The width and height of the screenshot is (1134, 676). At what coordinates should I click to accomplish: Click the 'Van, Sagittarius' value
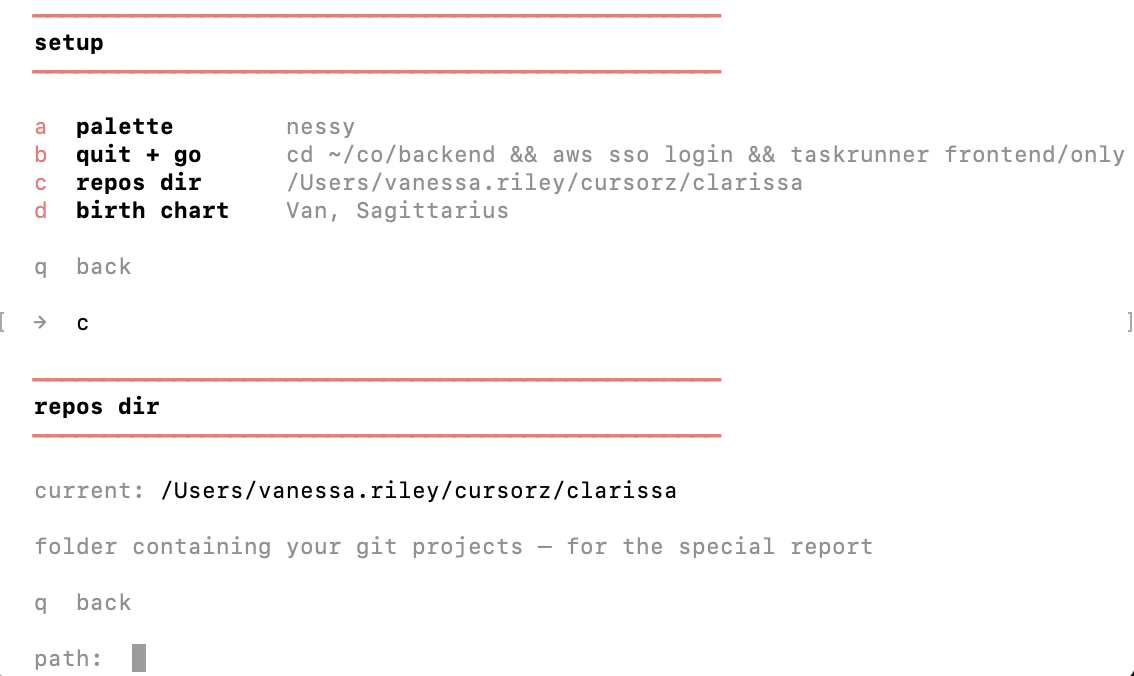click(x=397, y=211)
